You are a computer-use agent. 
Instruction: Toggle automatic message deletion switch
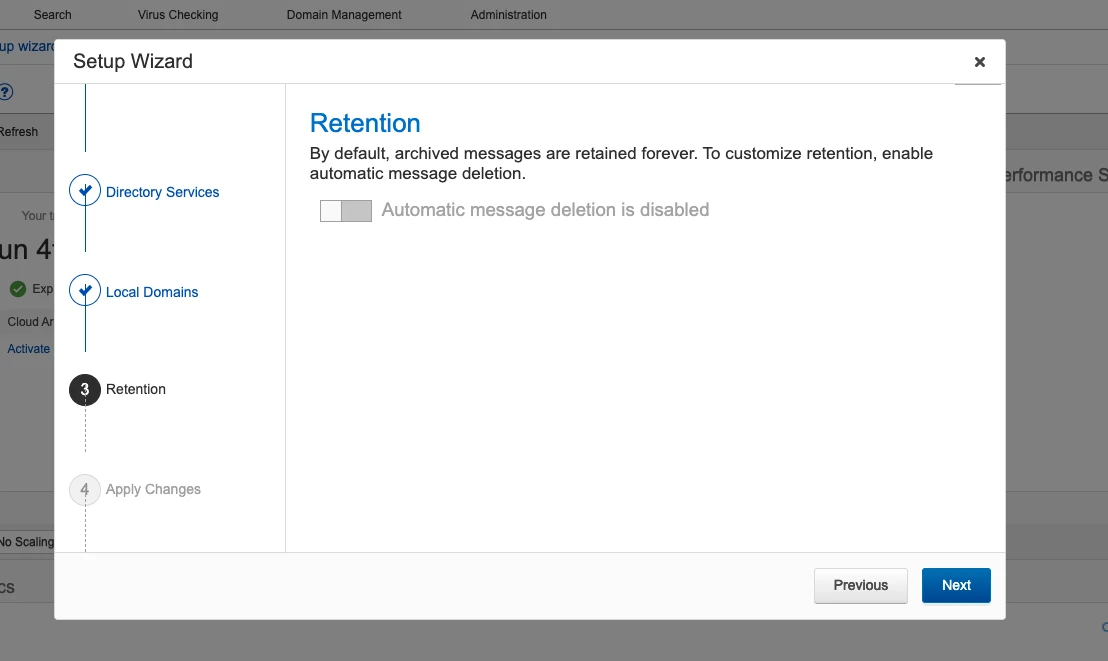pyautogui.click(x=346, y=211)
